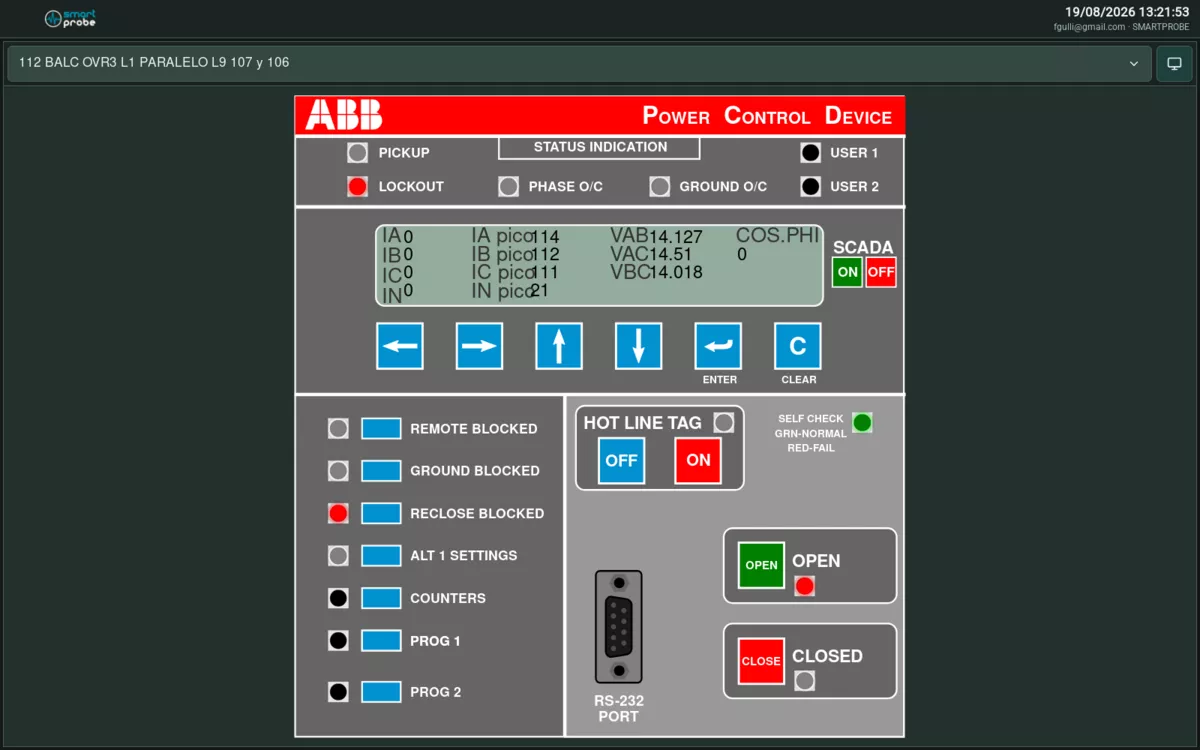
Task: Click the HOT LINE TAG indicator LED
Action: click(x=723, y=423)
